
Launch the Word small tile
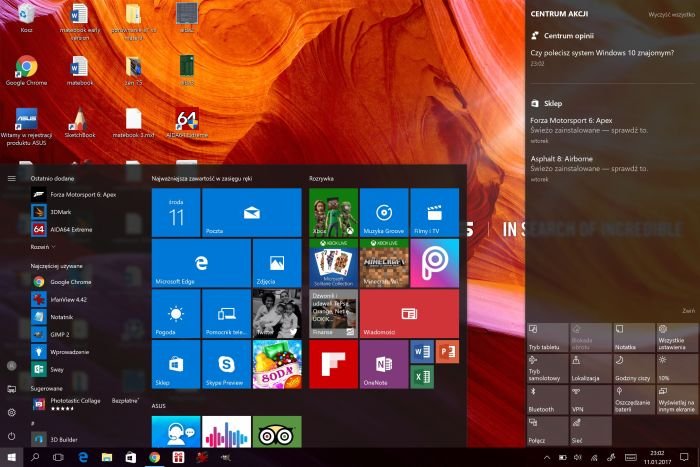point(422,352)
